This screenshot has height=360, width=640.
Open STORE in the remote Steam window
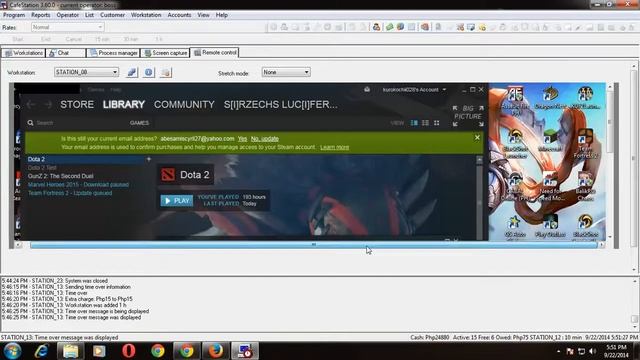(77, 104)
